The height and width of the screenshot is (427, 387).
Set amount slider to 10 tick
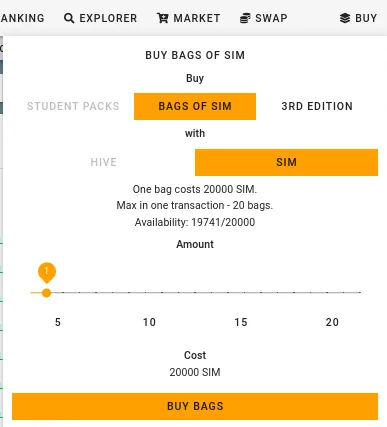tap(195, 292)
